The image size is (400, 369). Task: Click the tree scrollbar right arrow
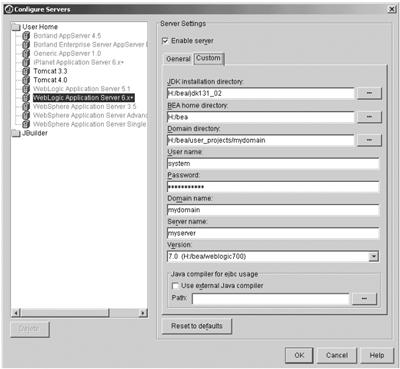[143, 313]
